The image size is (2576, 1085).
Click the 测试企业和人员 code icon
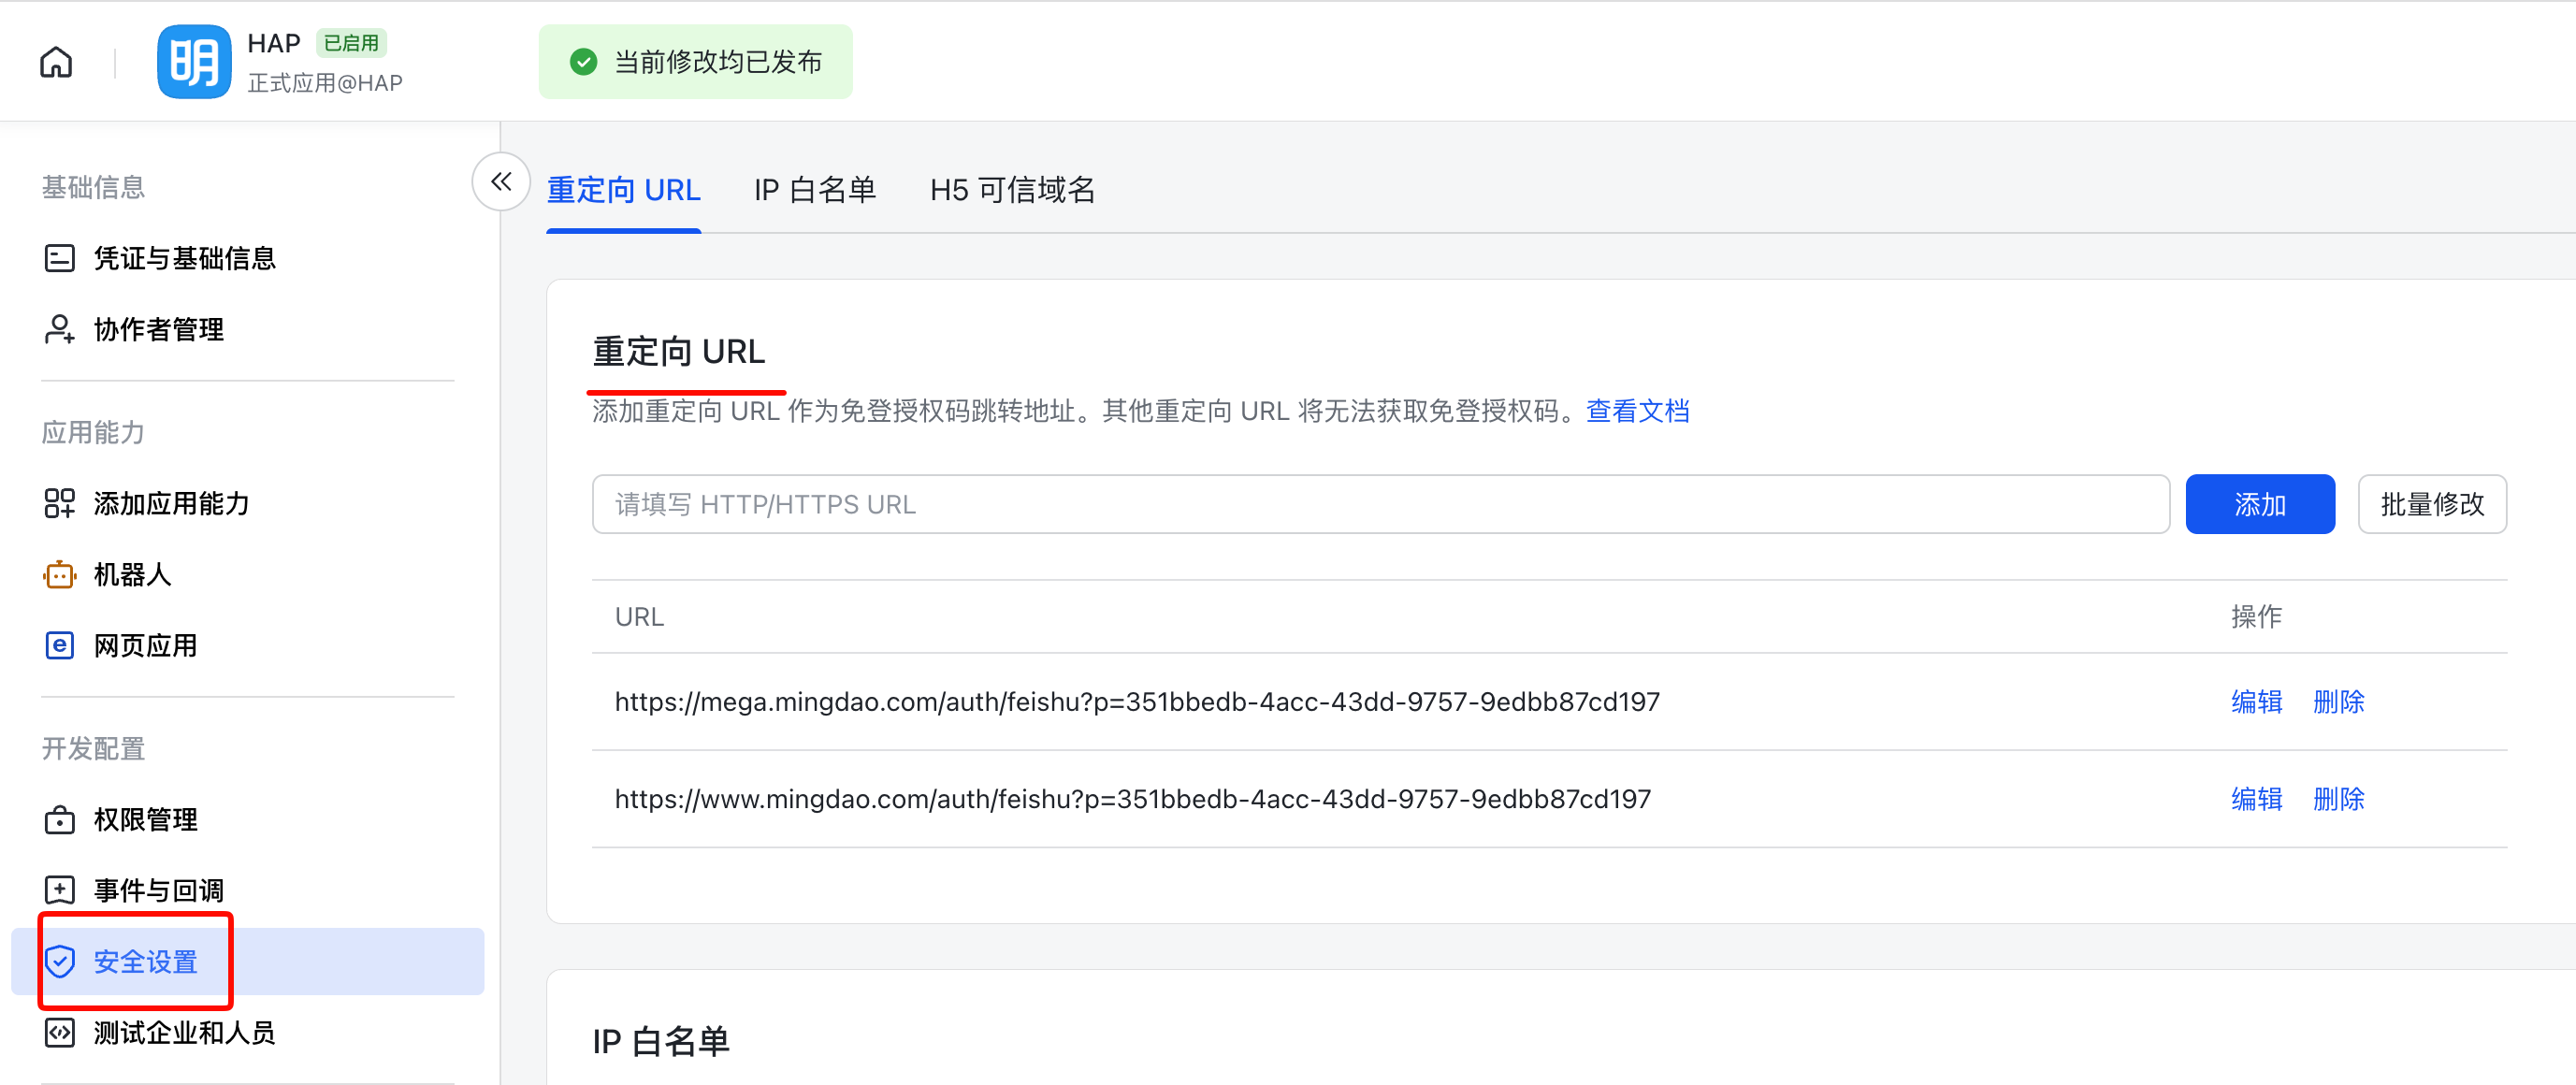click(59, 1032)
